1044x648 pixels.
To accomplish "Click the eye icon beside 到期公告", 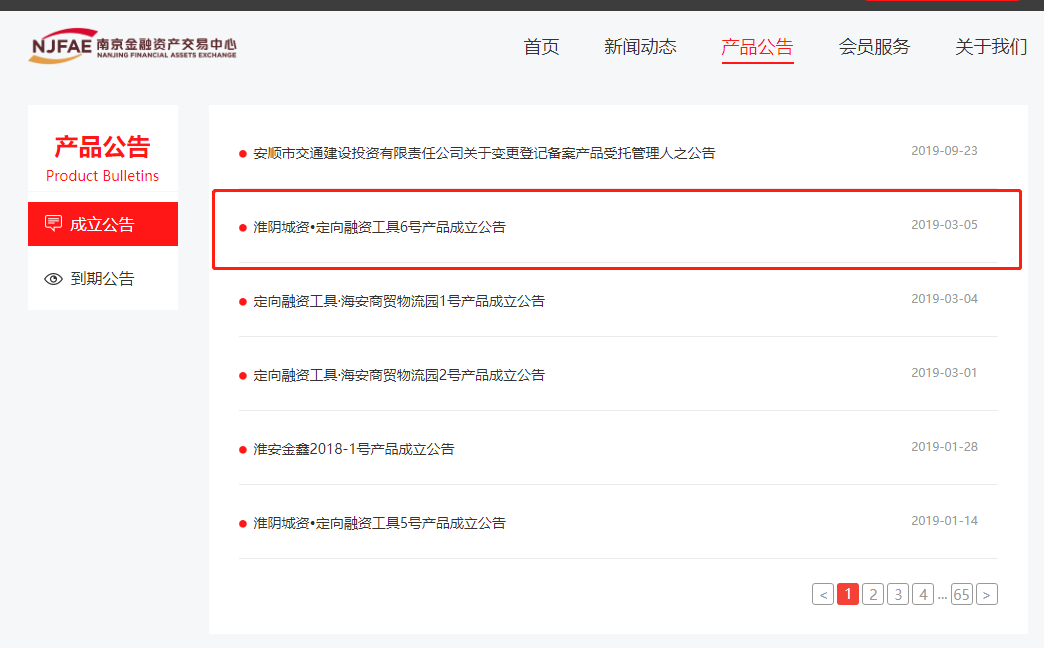I will coord(53,279).
